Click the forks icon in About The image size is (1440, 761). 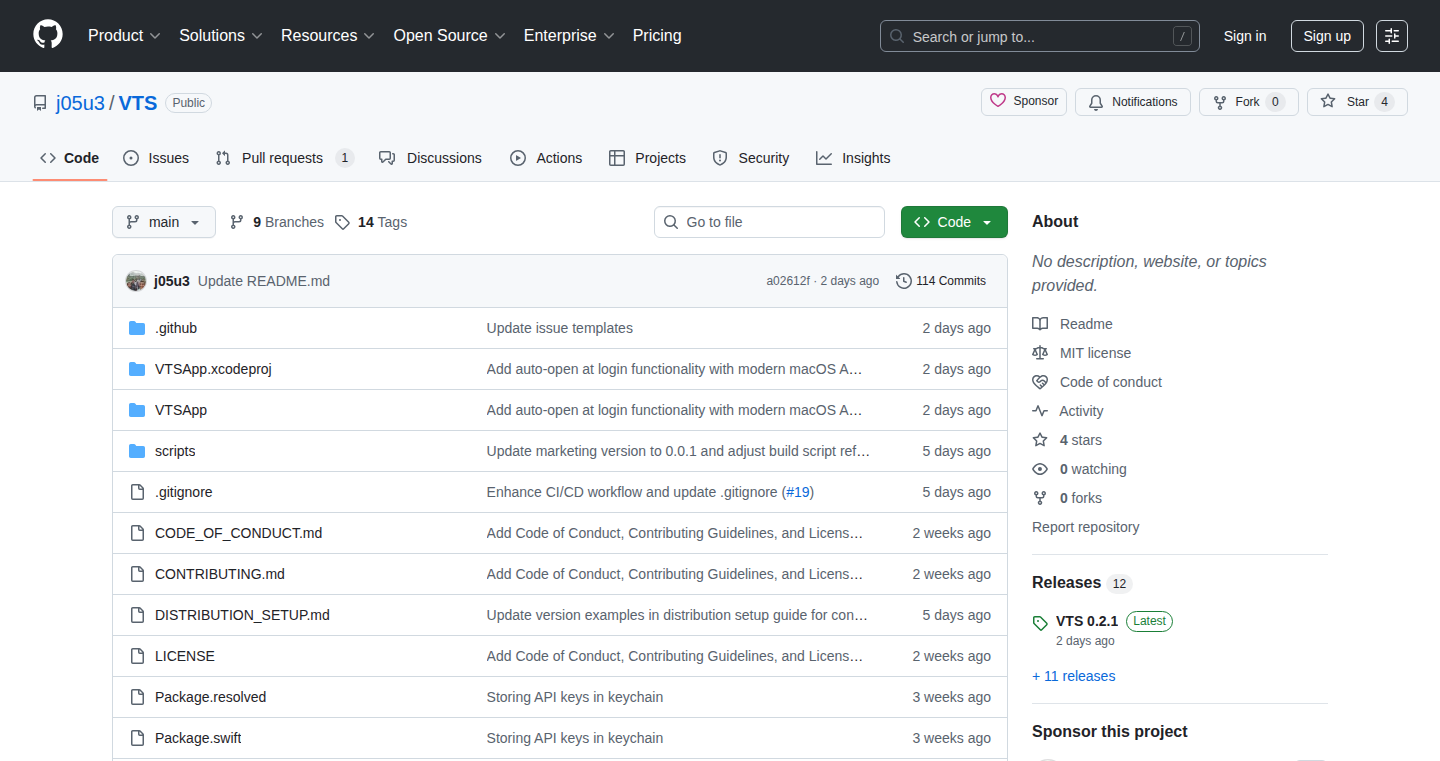pyautogui.click(x=1040, y=498)
